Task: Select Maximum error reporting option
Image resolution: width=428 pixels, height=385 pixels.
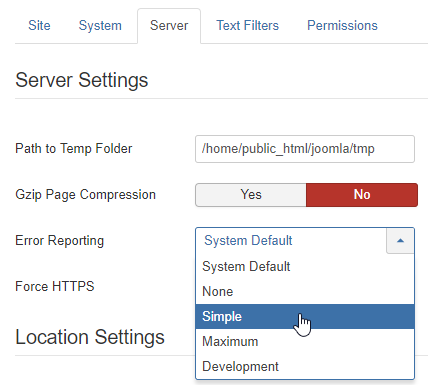Action: (x=305, y=341)
